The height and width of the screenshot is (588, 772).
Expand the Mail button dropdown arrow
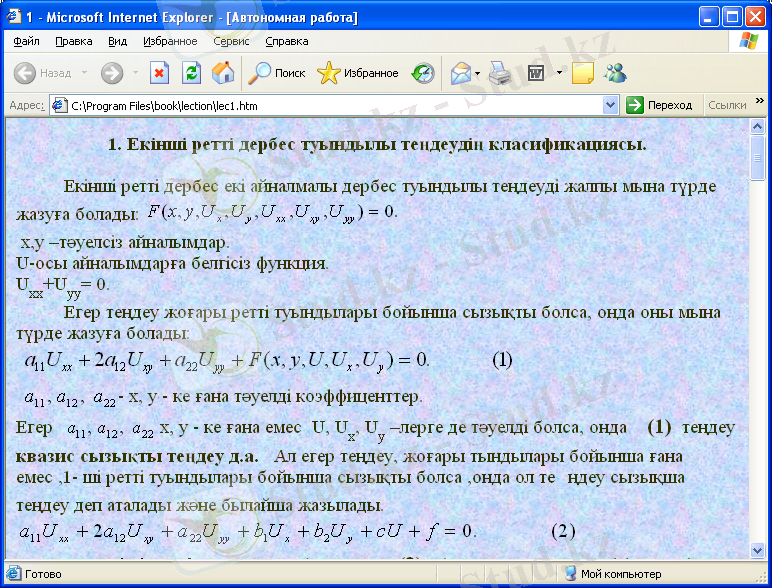point(478,73)
